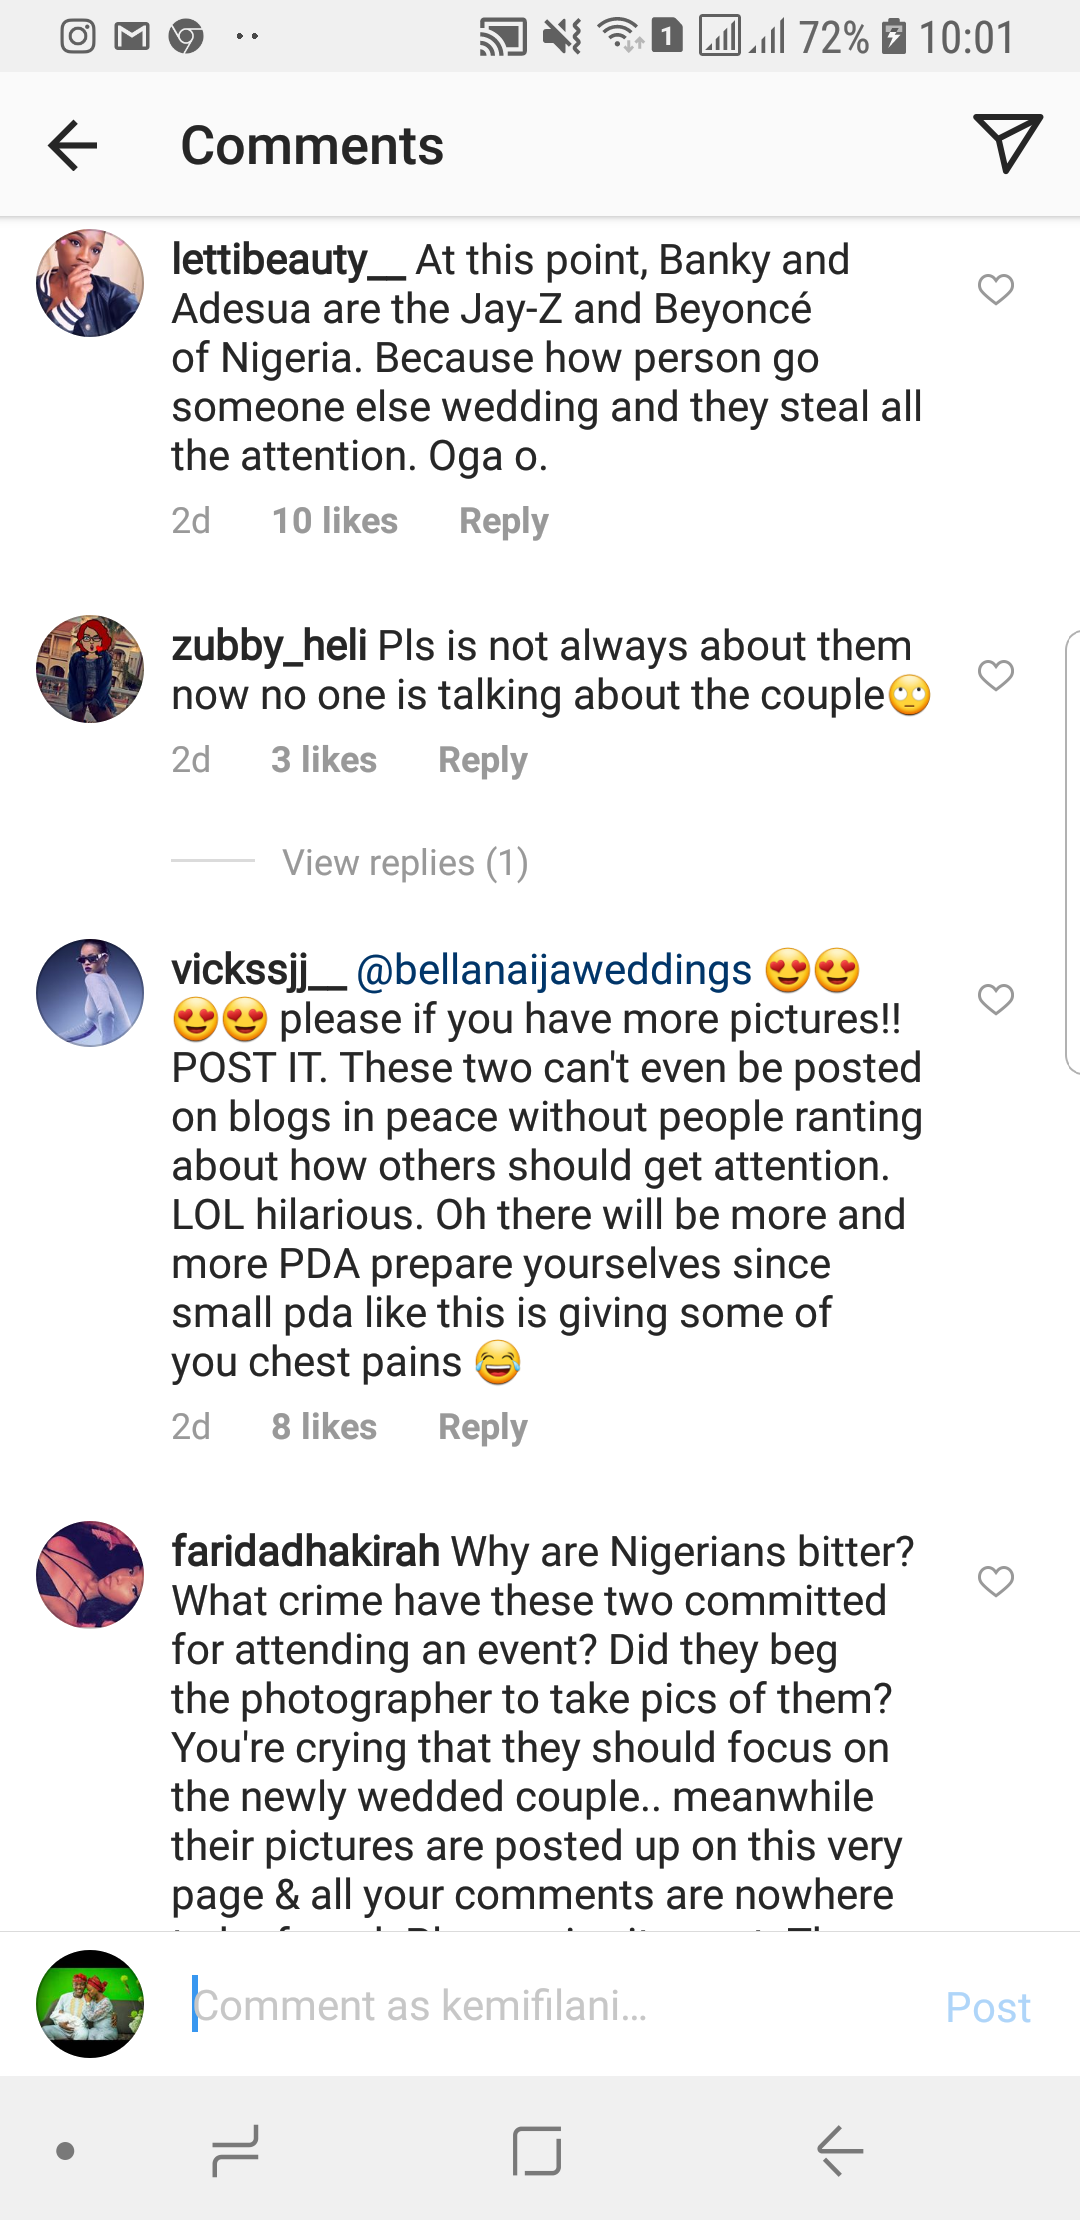Open zubby_heli's profile avatar
Viewport: 1080px width, 2220px height.
[x=90, y=669]
